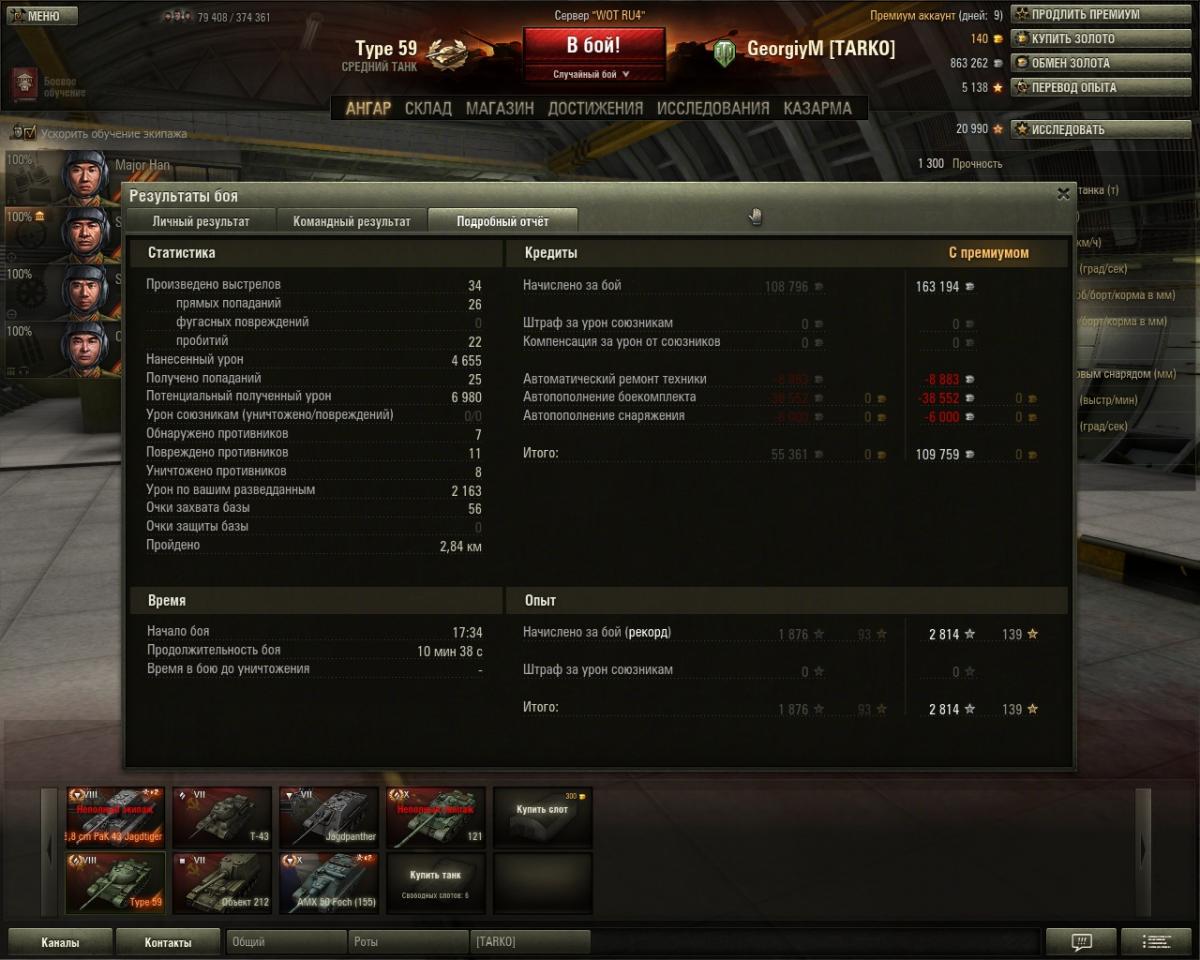The image size is (1200, 960).
Task: Select the Type 59 tank thumbnail
Action: click(x=118, y=882)
